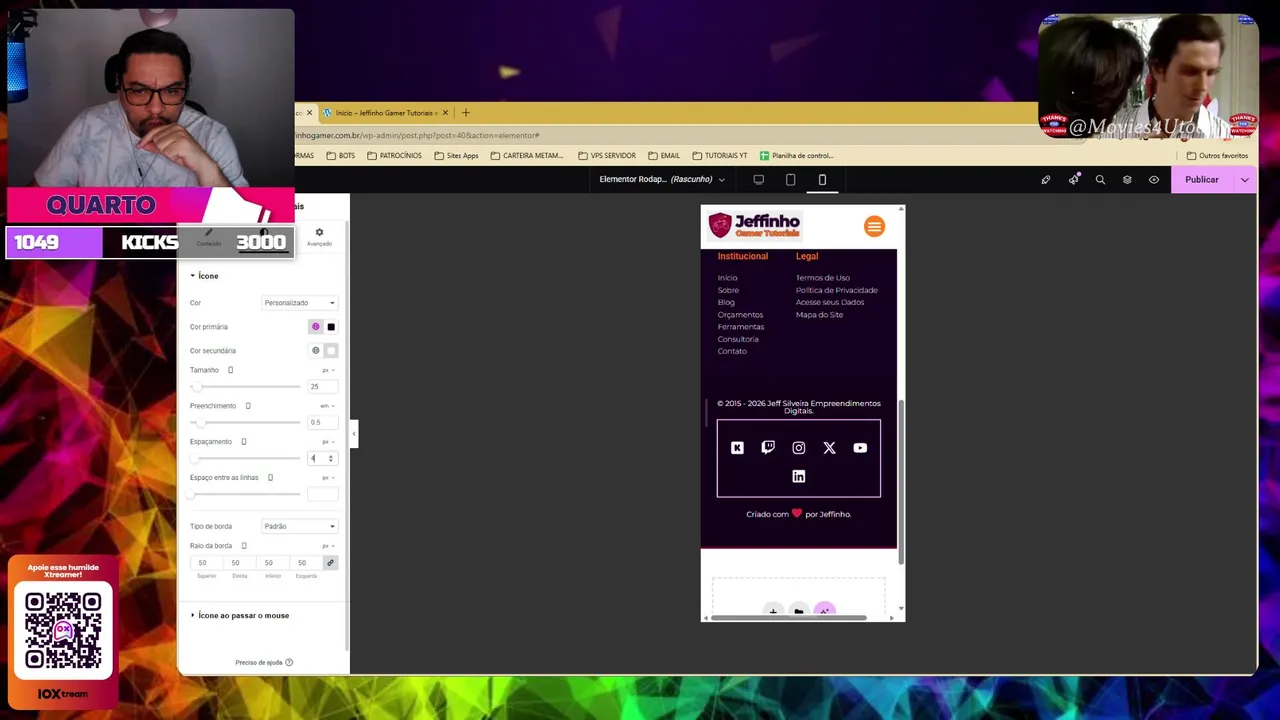
Task: Open the PATROCÍNIOS bookmark folder
Action: tap(394, 156)
